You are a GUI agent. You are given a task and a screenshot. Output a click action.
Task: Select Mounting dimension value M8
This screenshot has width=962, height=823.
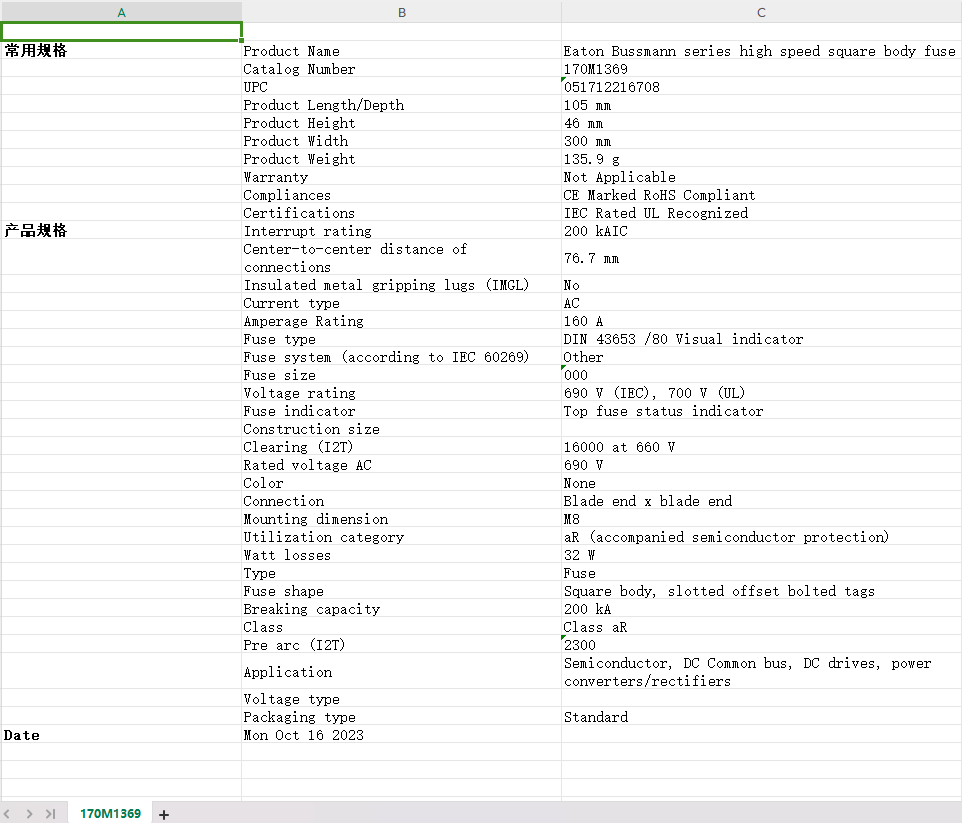point(761,519)
